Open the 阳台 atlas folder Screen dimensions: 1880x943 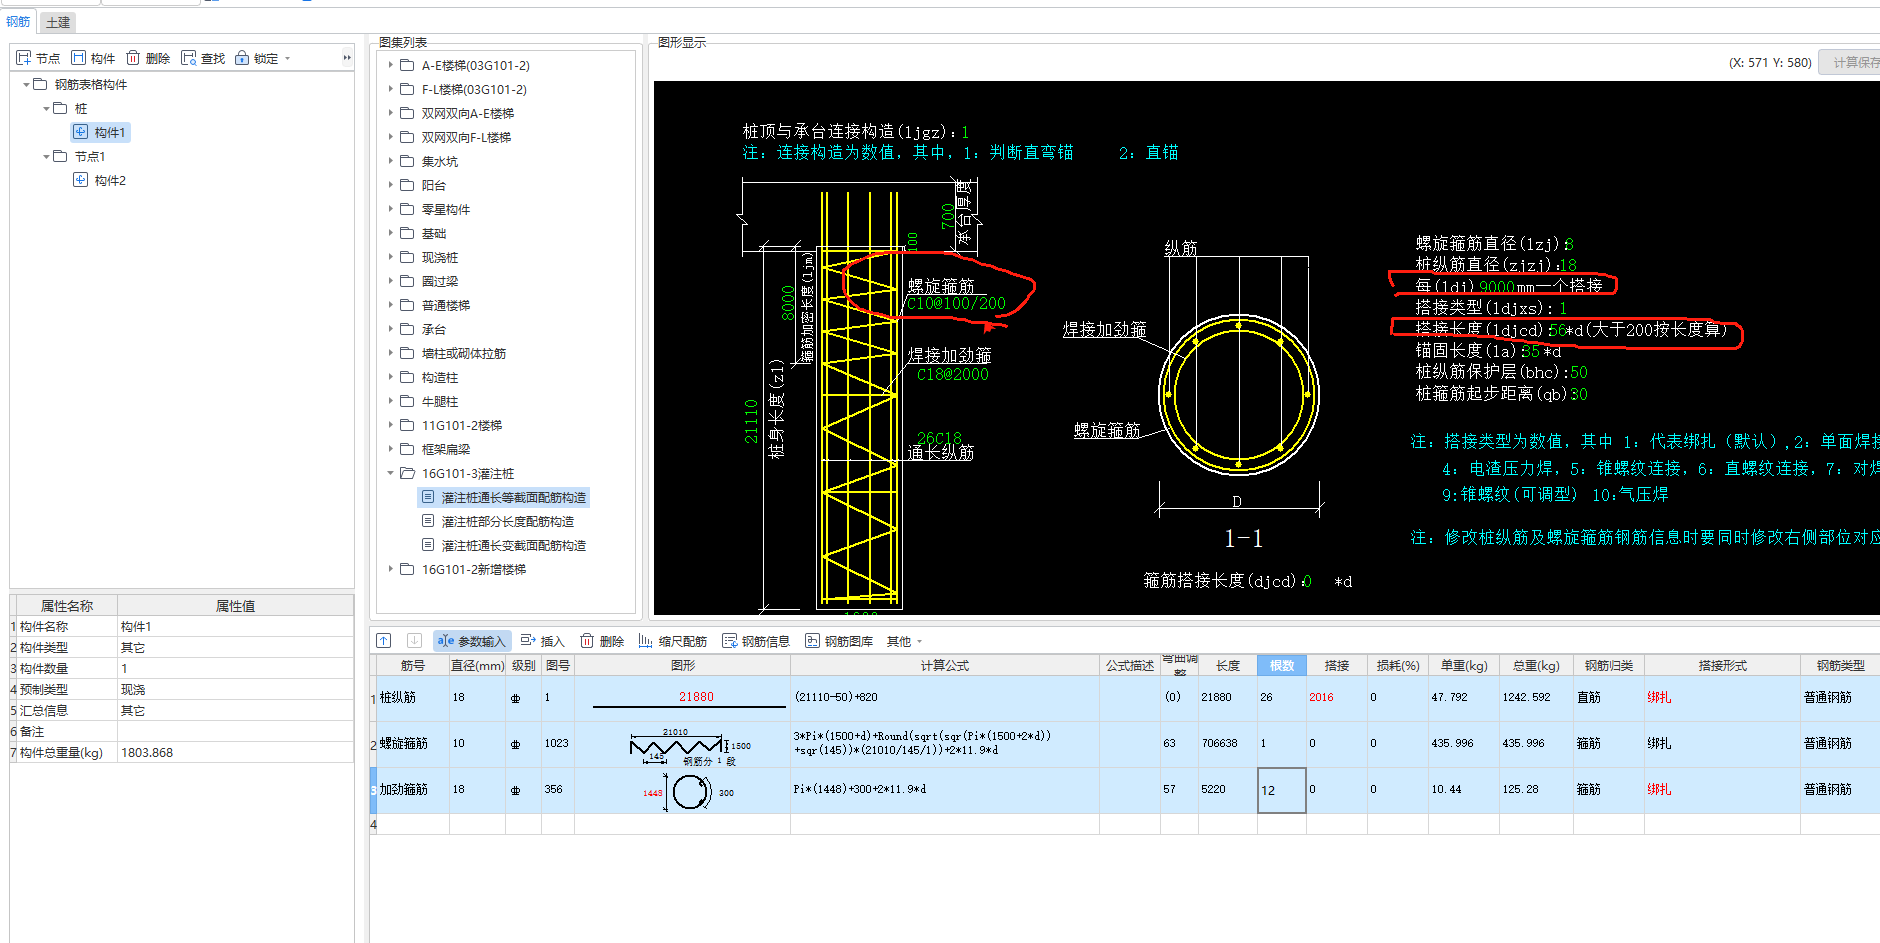pyautogui.click(x=433, y=185)
